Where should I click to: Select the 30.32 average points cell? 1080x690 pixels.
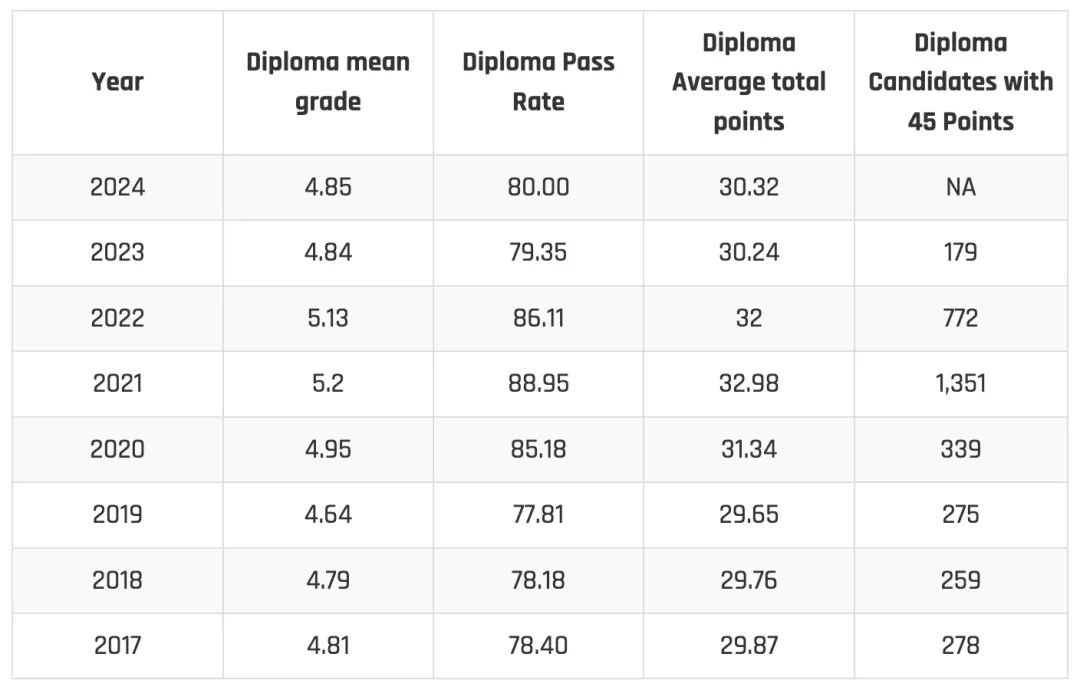click(749, 187)
